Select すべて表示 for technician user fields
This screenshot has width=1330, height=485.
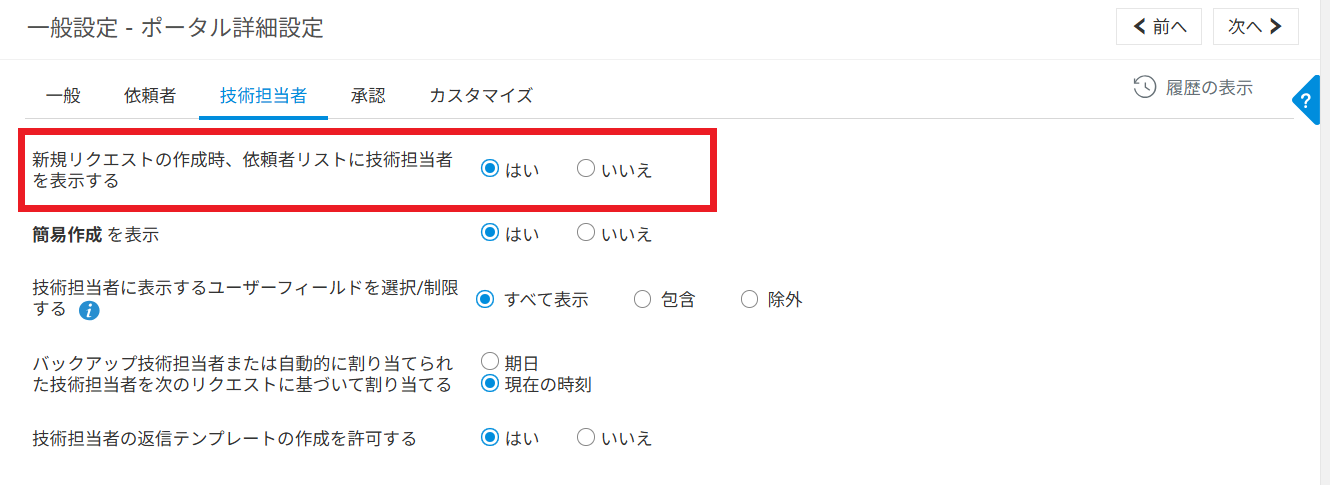[486, 299]
